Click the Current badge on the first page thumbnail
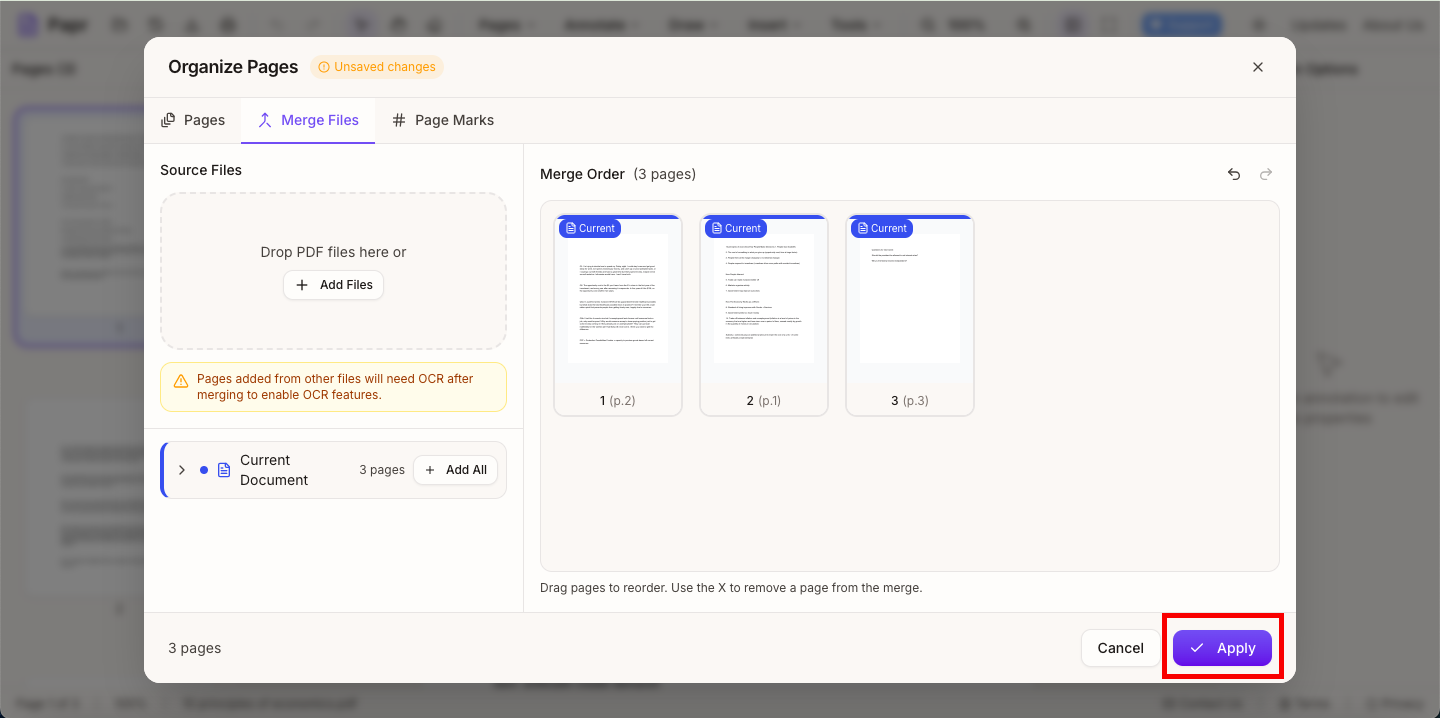The height and width of the screenshot is (718, 1440). point(589,228)
